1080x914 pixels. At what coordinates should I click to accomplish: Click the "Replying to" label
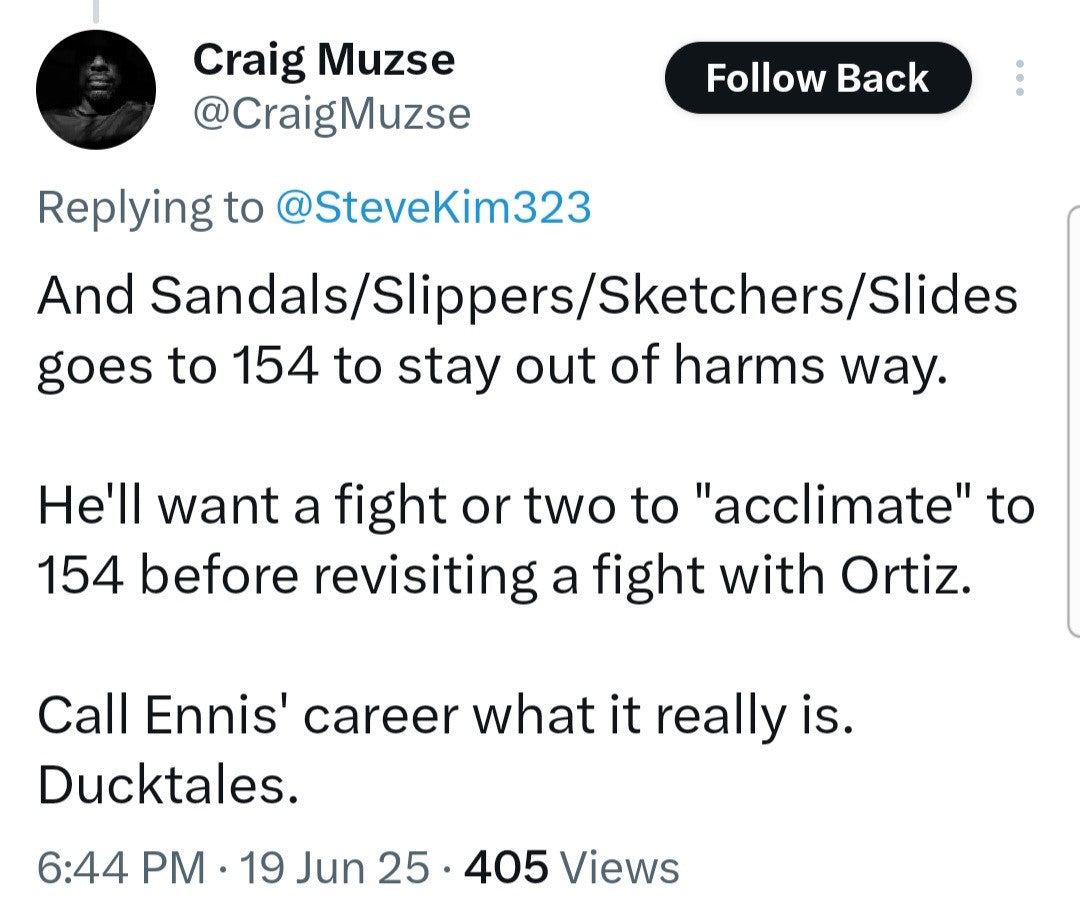tap(149, 207)
